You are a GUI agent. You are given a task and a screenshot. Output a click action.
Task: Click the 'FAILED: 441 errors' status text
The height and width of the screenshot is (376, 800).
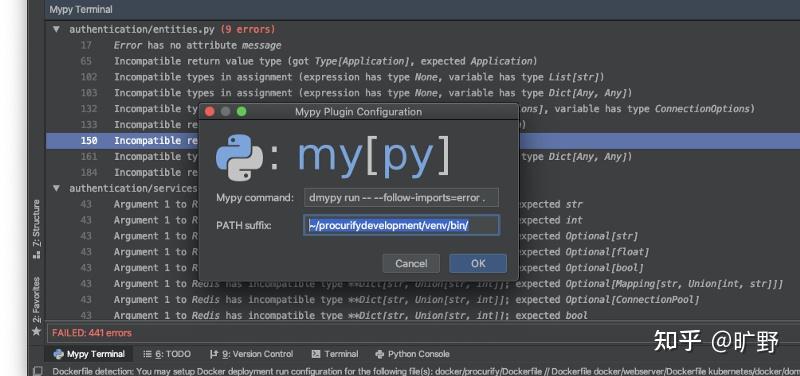(92, 333)
